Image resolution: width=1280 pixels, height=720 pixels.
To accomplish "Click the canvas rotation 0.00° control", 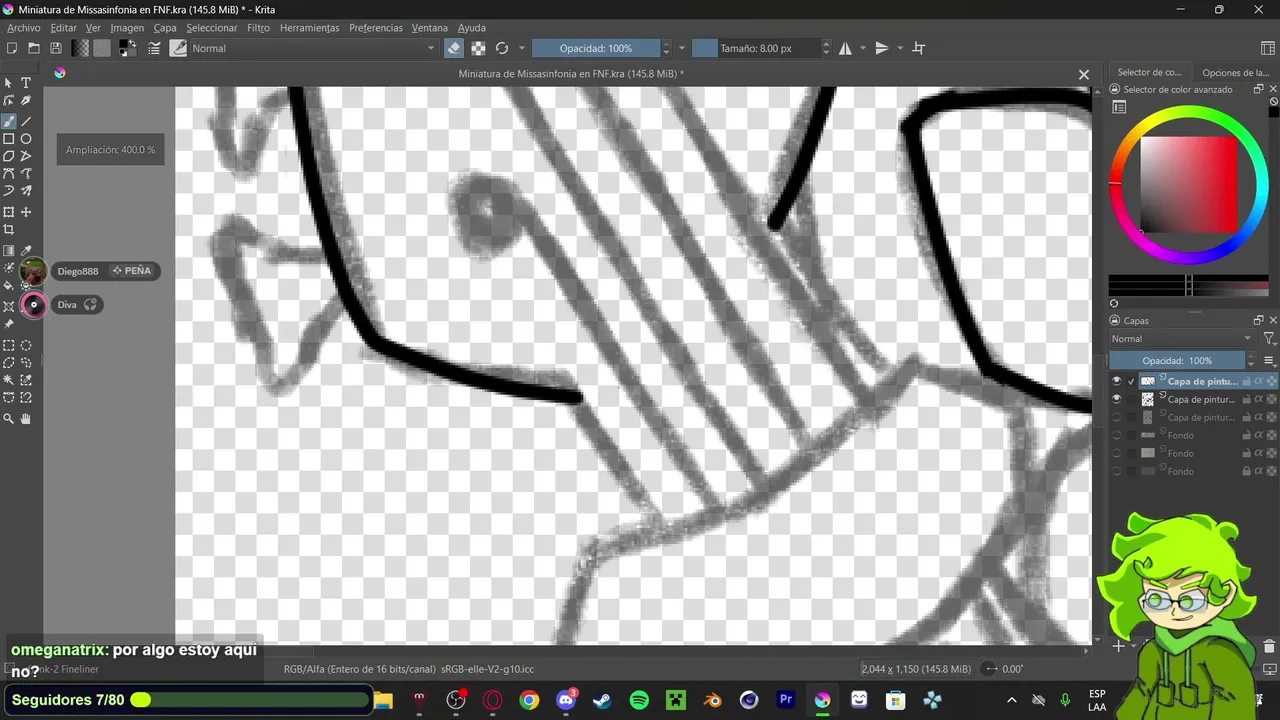I will click(1004, 669).
